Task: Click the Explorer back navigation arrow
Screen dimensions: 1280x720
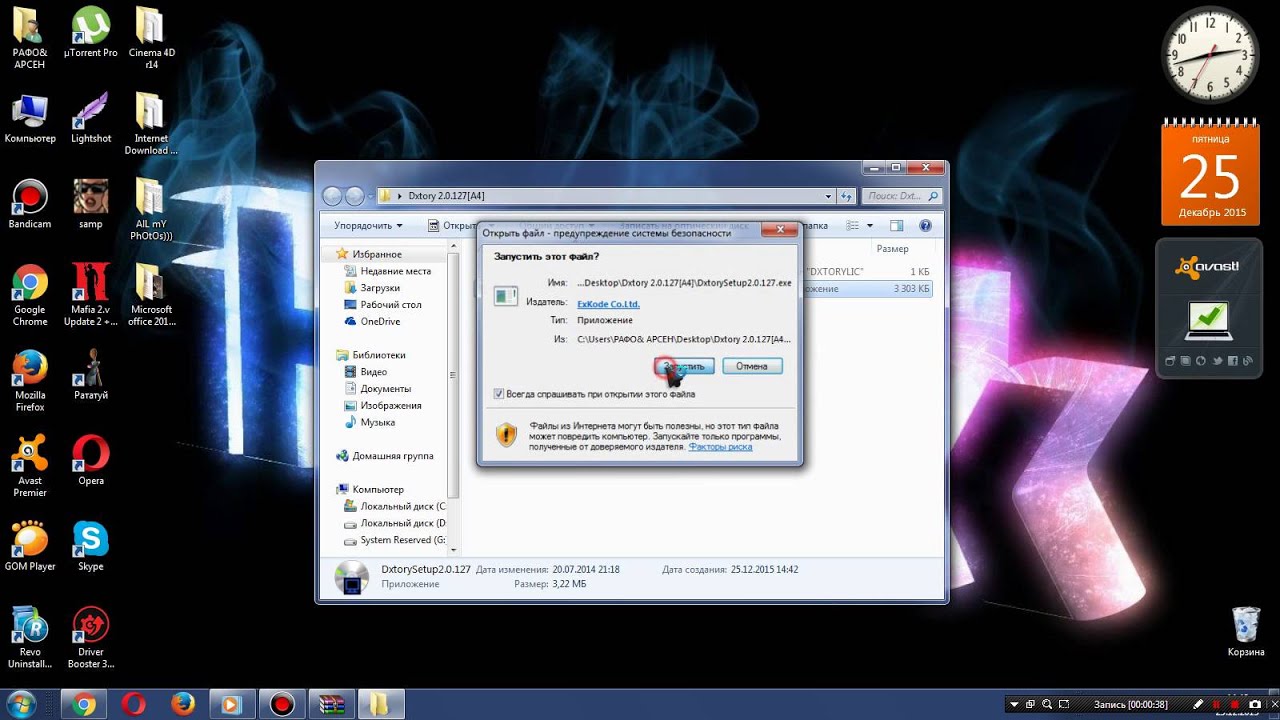Action: point(333,196)
